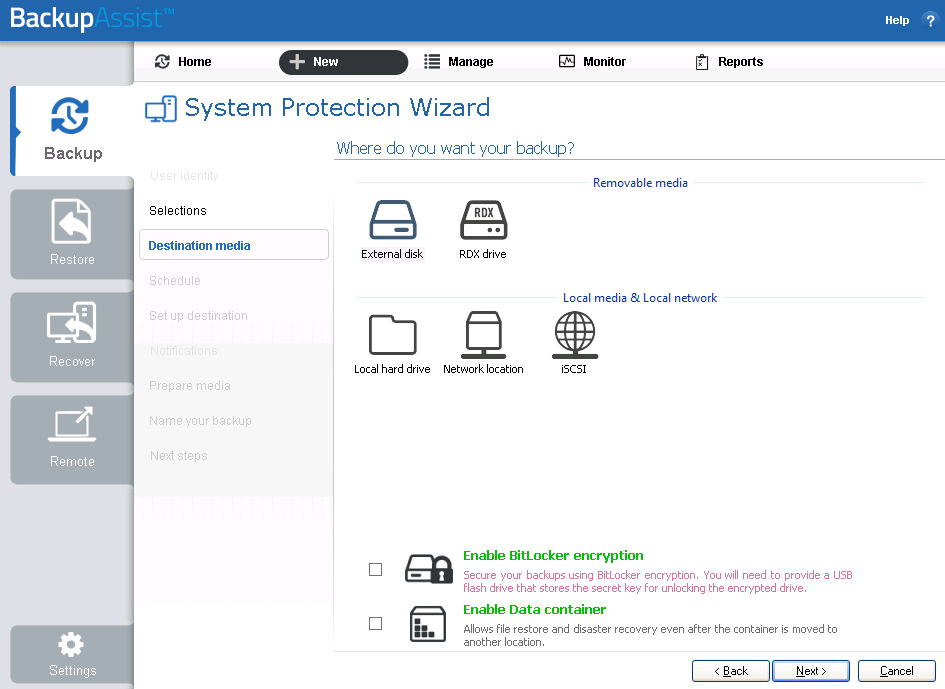Select the Local hard drive icon
This screenshot has width=945, height=689.
392,335
